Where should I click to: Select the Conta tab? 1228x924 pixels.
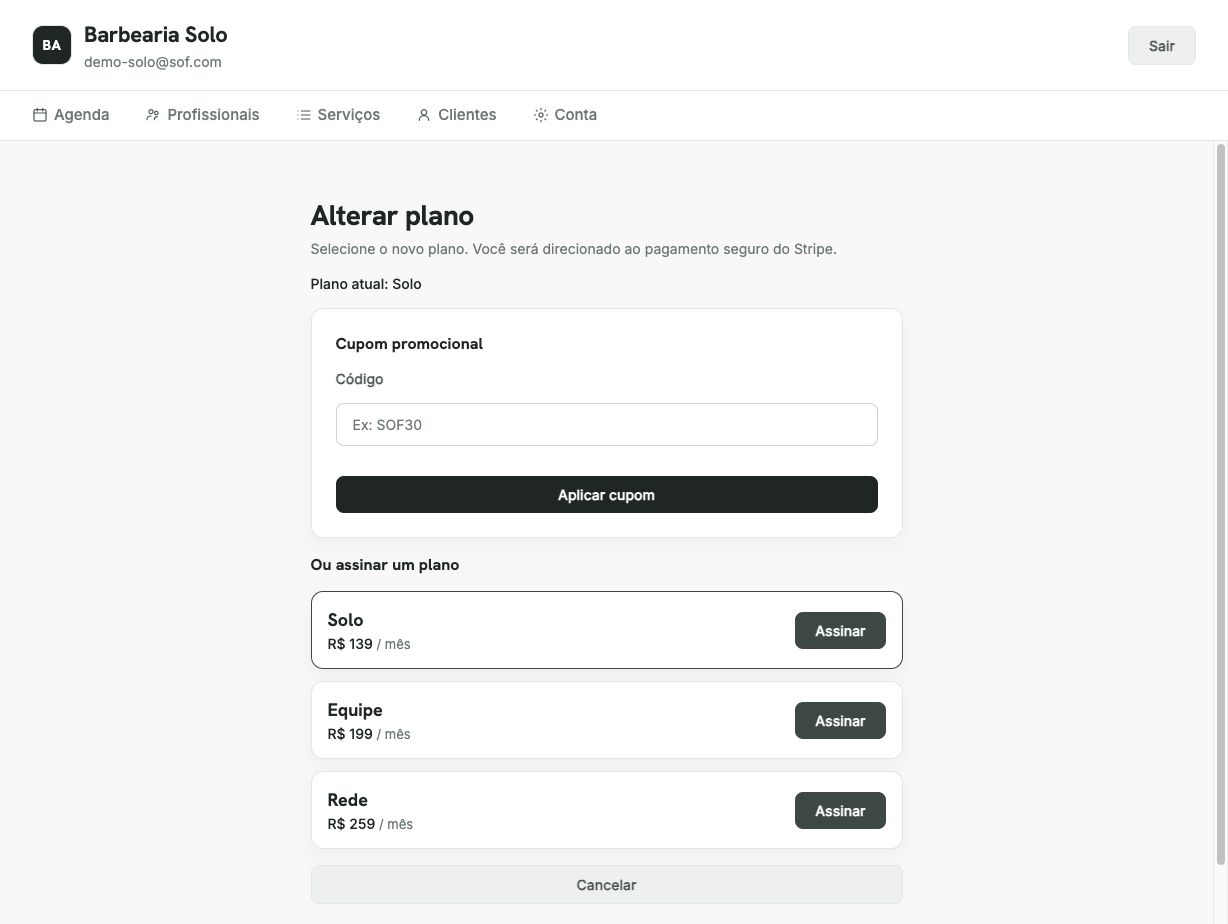click(x=566, y=115)
